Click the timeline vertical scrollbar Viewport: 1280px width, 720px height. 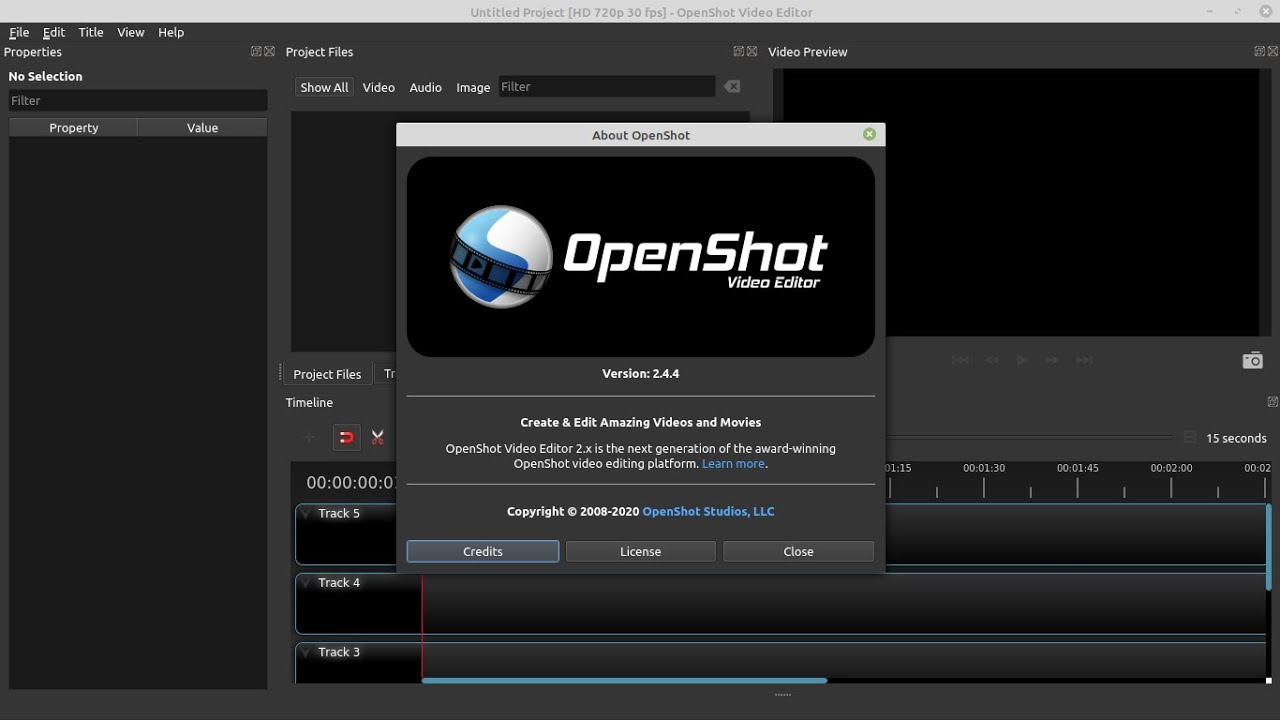[1269, 547]
